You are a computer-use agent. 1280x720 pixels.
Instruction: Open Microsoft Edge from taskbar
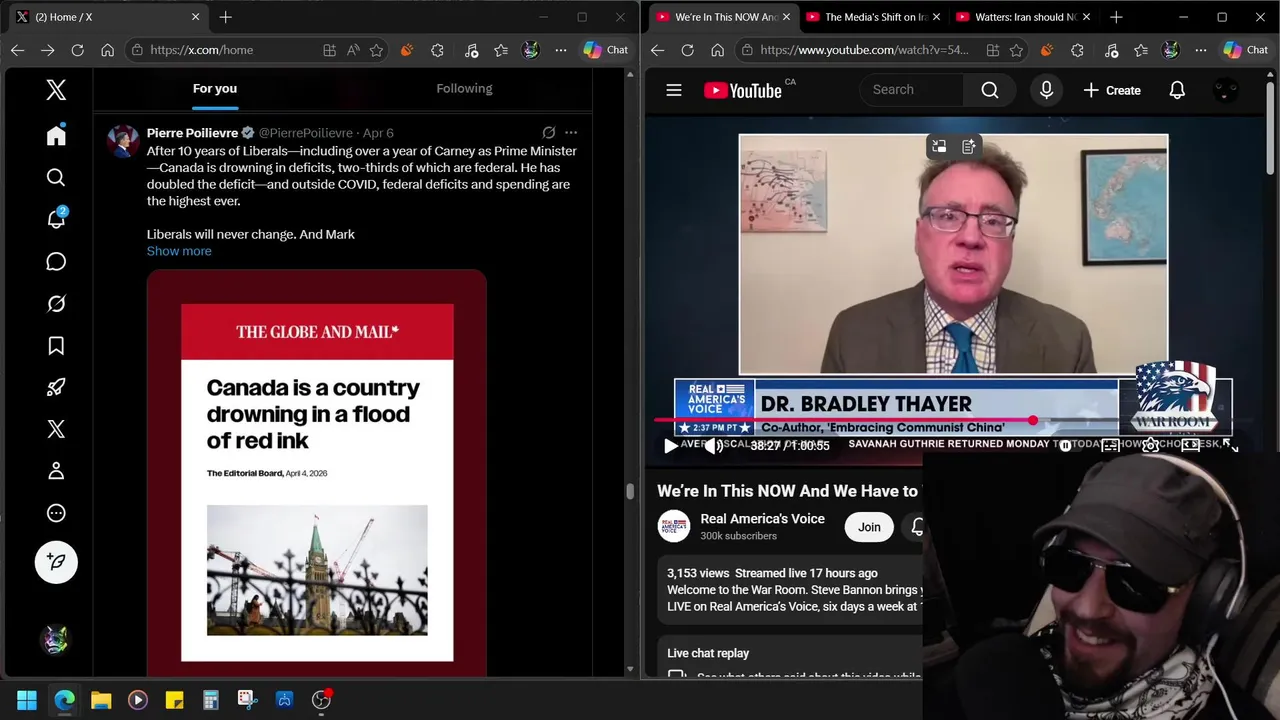pyautogui.click(x=64, y=700)
